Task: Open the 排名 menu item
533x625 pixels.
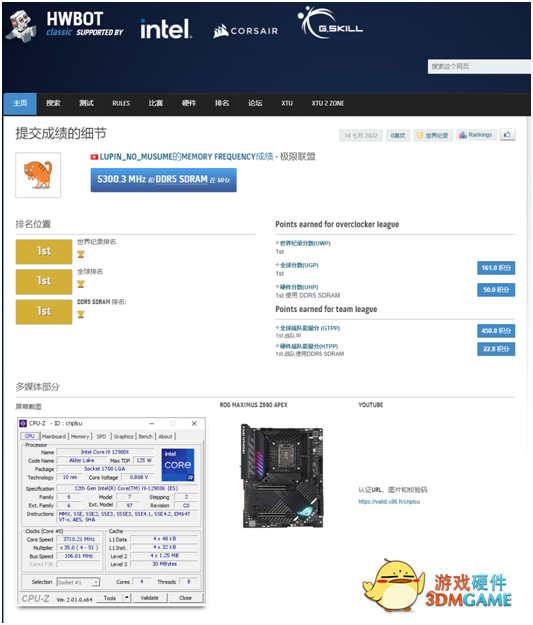Action: [x=222, y=104]
